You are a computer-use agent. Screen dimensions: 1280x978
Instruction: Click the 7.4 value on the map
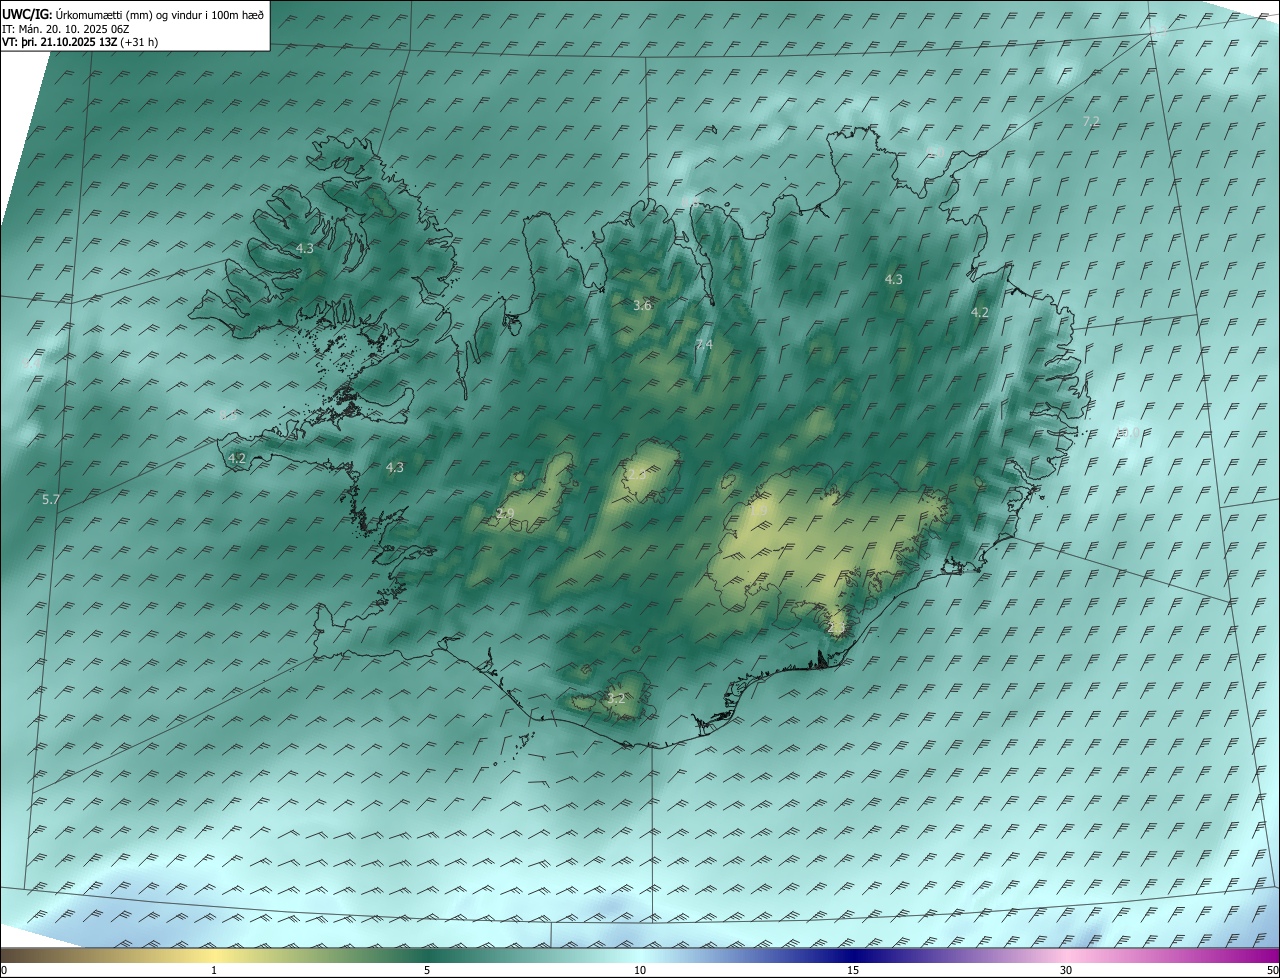704,345
